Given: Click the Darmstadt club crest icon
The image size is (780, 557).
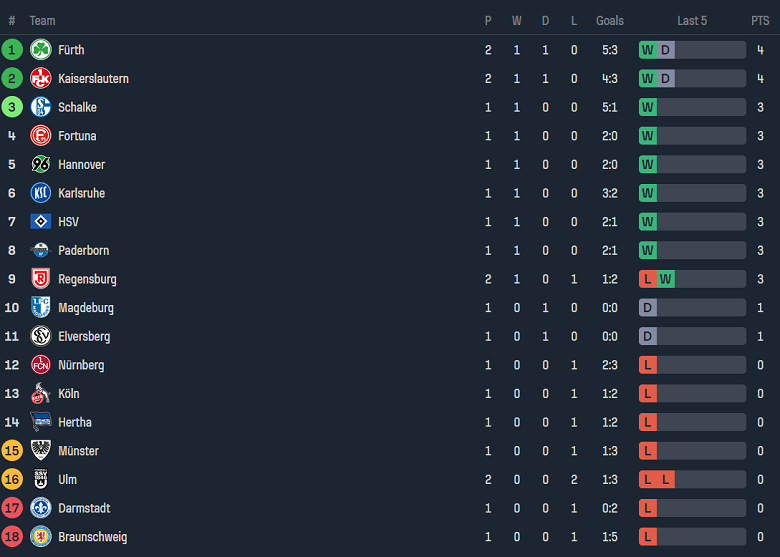Looking at the screenshot, I should (x=41, y=508).
